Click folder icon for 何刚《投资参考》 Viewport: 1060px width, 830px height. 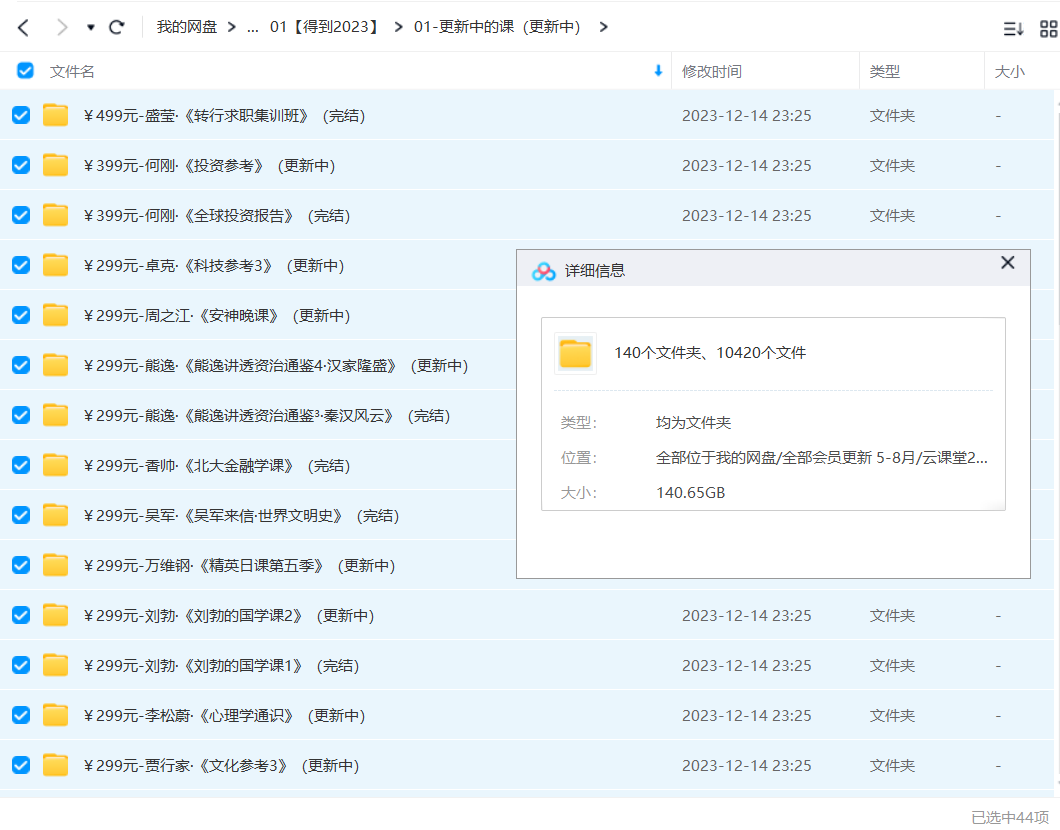56,165
